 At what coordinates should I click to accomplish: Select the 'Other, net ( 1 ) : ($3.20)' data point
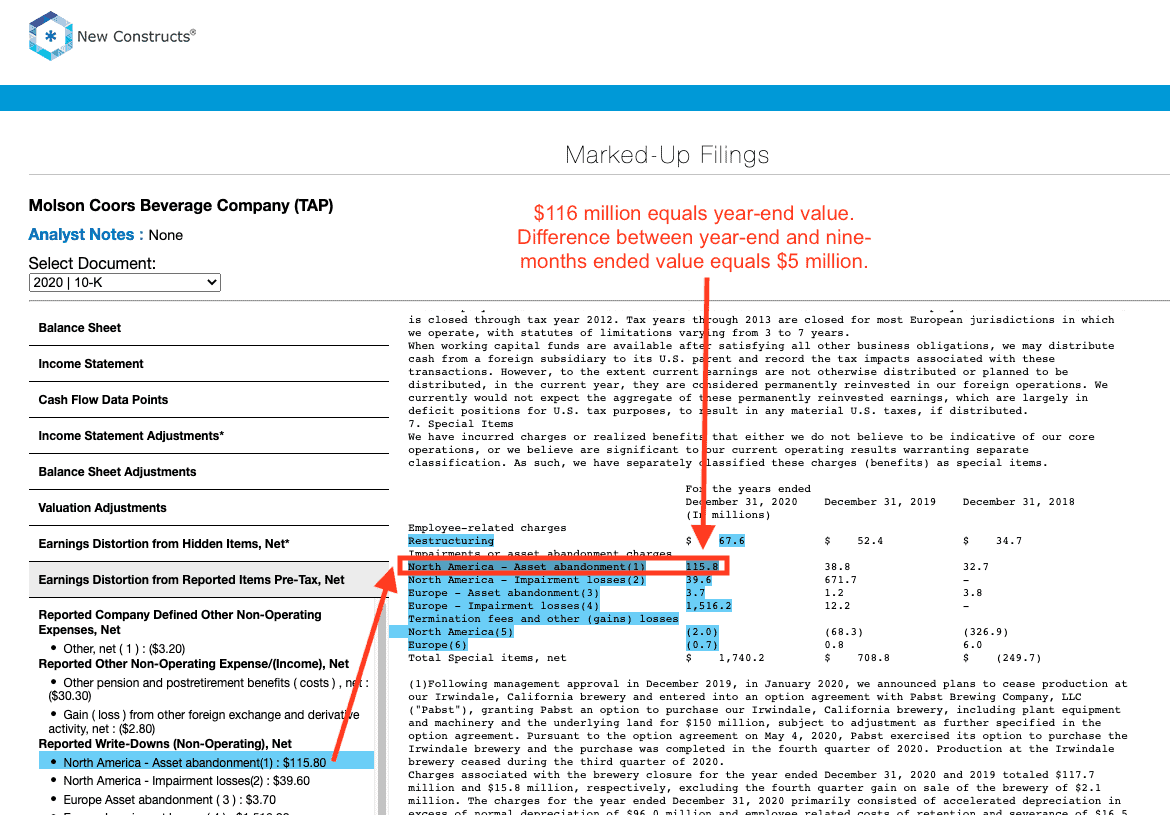pos(124,649)
